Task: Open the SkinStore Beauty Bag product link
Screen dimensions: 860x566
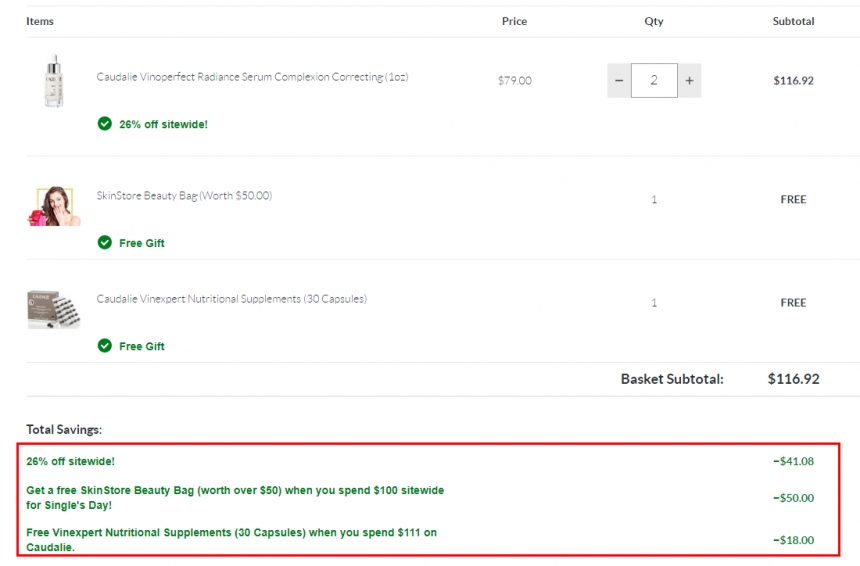Action: click(184, 196)
